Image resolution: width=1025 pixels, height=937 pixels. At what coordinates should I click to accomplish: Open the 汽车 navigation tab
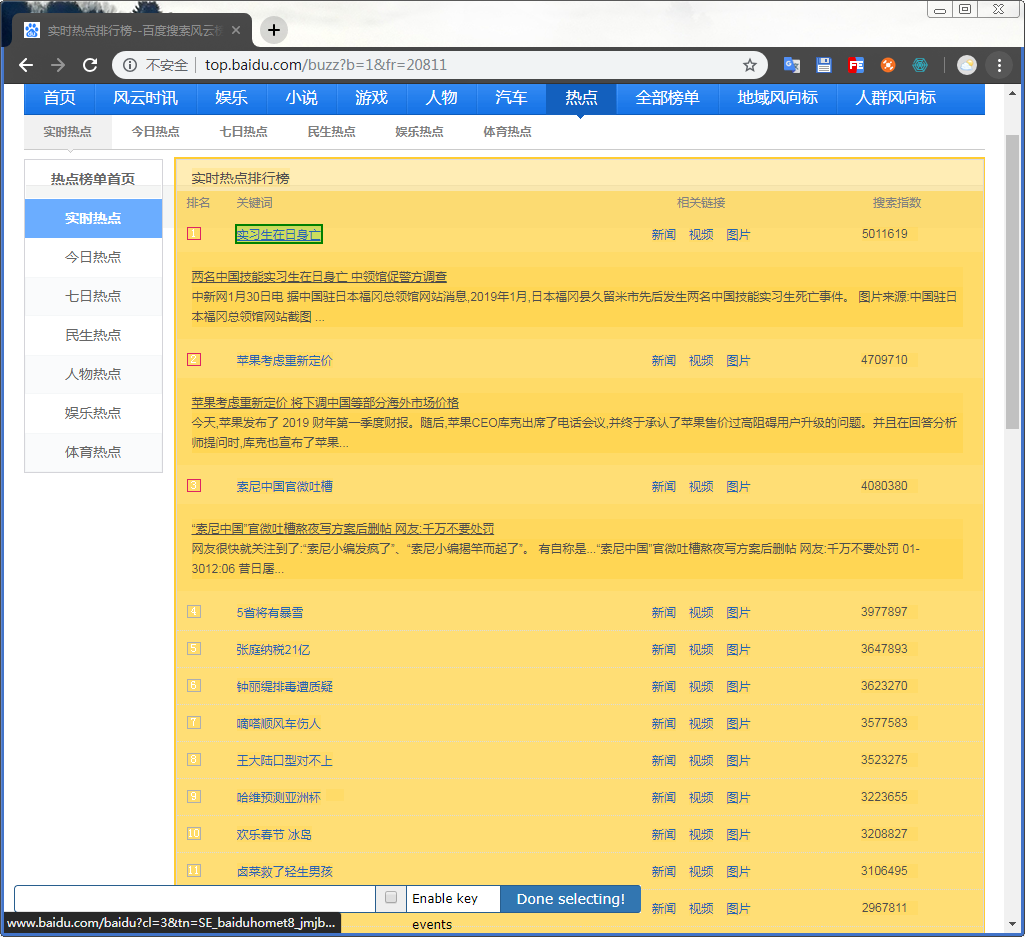[x=511, y=98]
